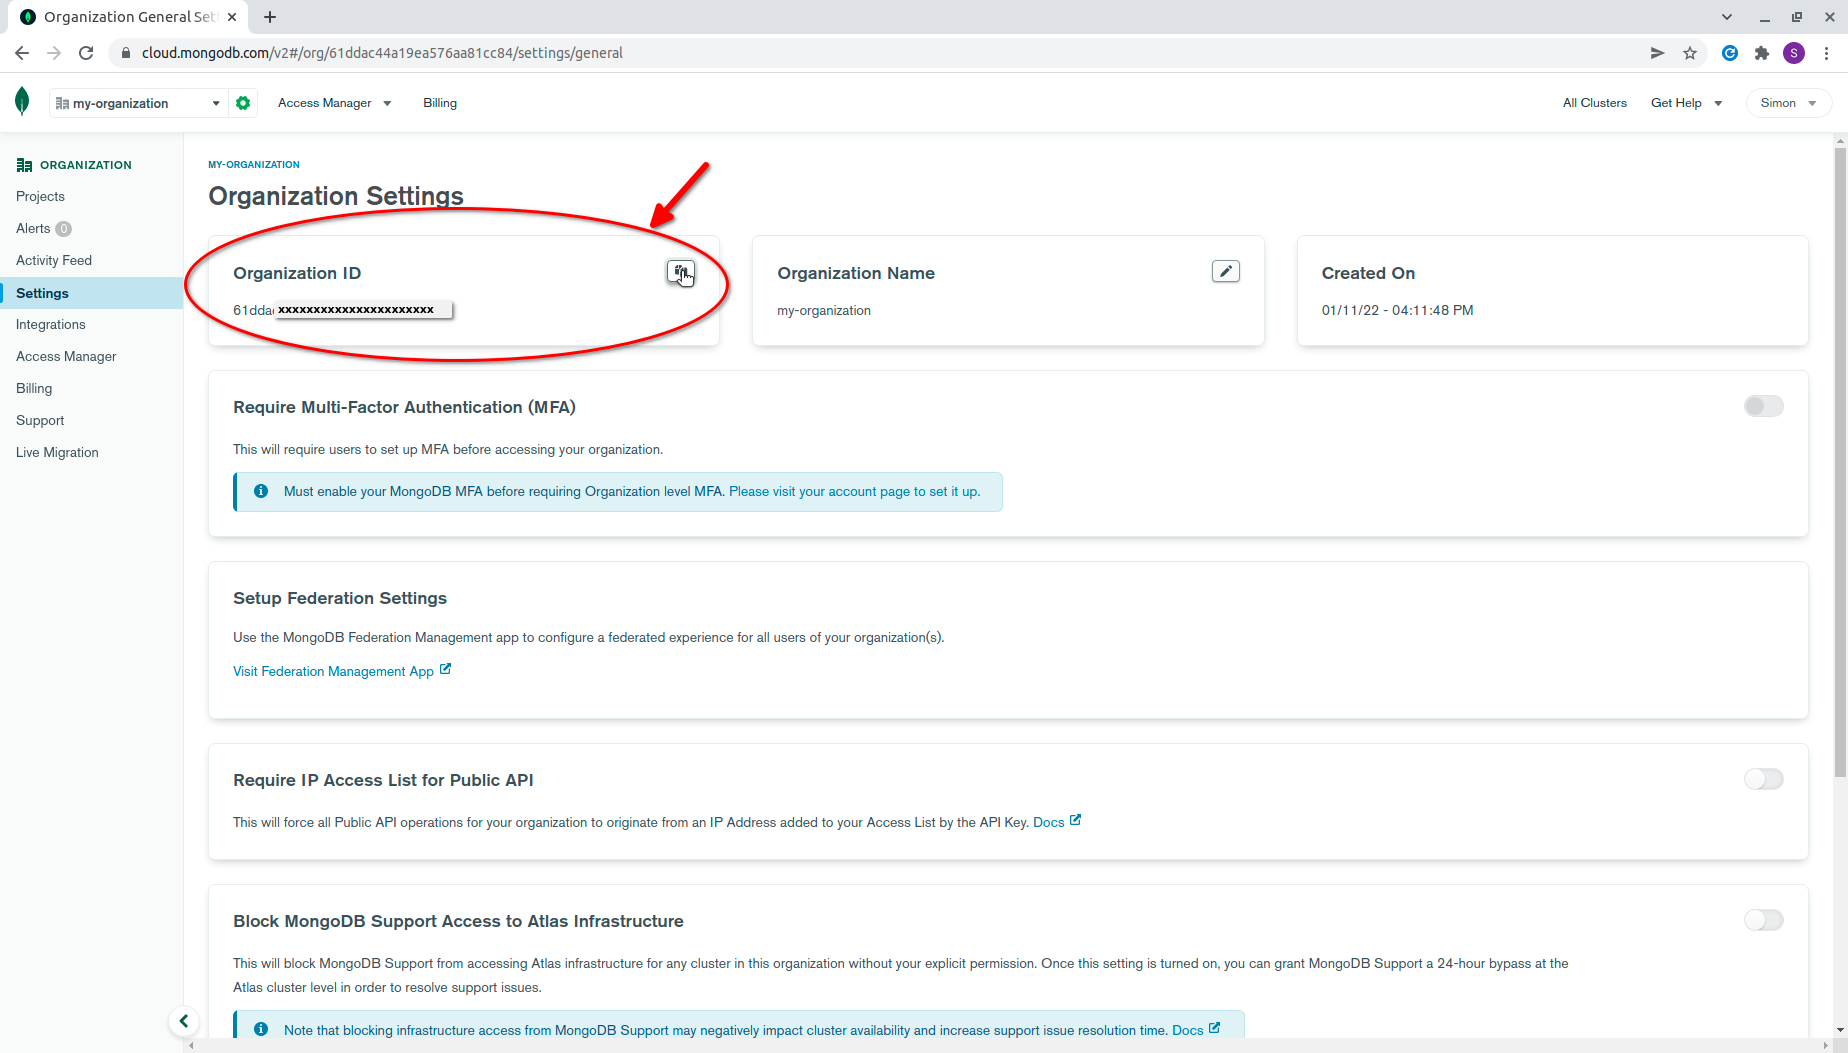
Task: Open the Simon user menu
Action: coord(1788,103)
